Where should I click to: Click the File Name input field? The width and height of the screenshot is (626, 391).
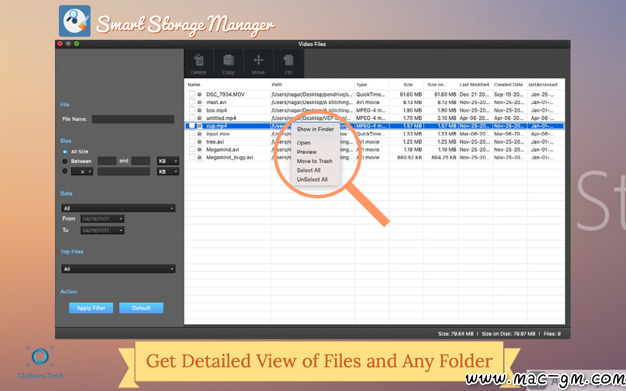point(133,119)
